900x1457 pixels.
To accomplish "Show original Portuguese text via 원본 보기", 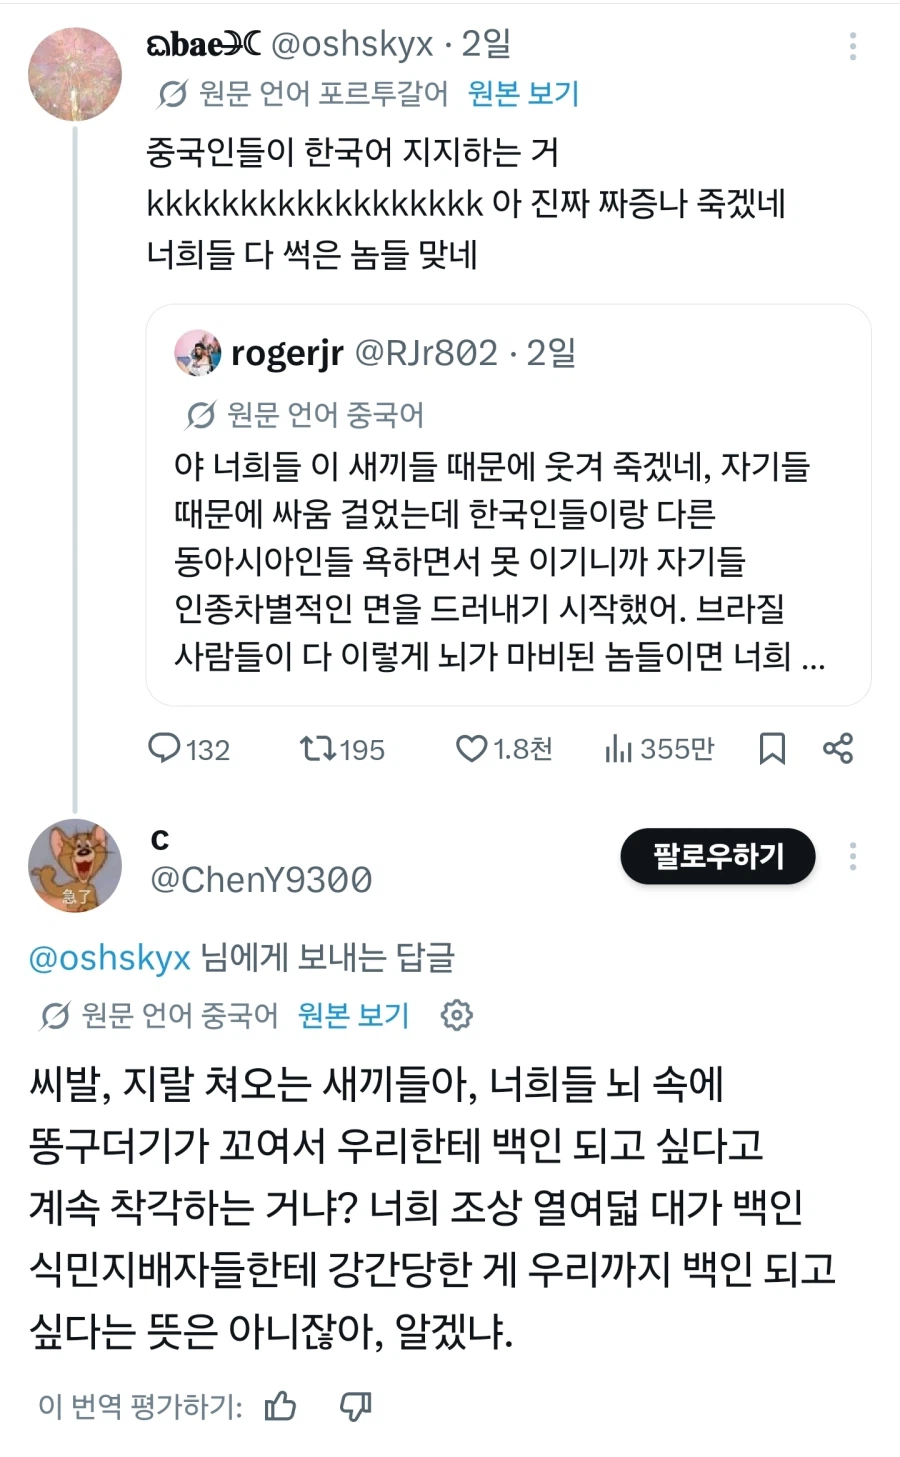I will click(524, 93).
